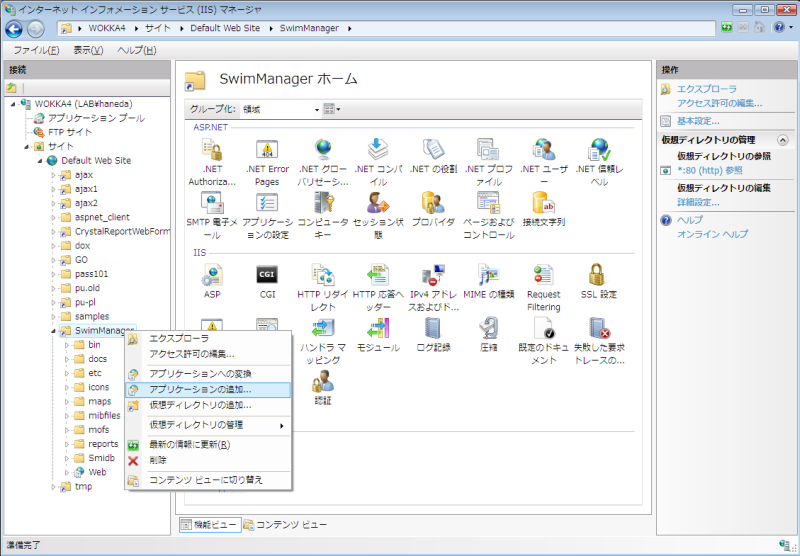This screenshot has height=556, width=800.
Task: Click the Back navigation arrow button
Action: pyautogui.click(x=14, y=29)
